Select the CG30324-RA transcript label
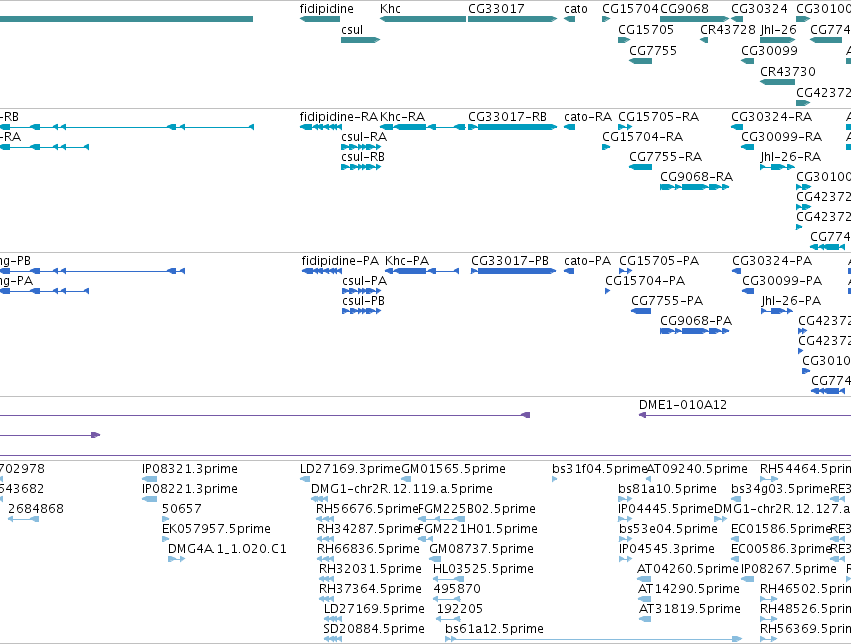The width and height of the screenshot is (851, 644). tap(771, 117)
